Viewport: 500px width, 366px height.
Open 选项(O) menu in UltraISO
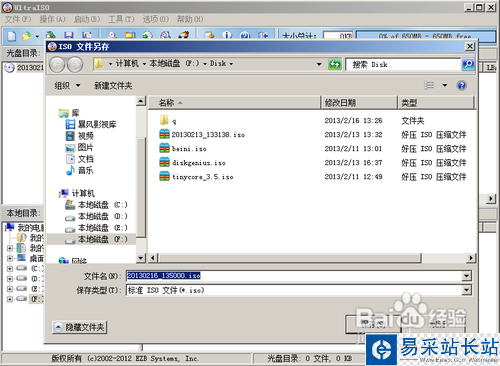156,19
